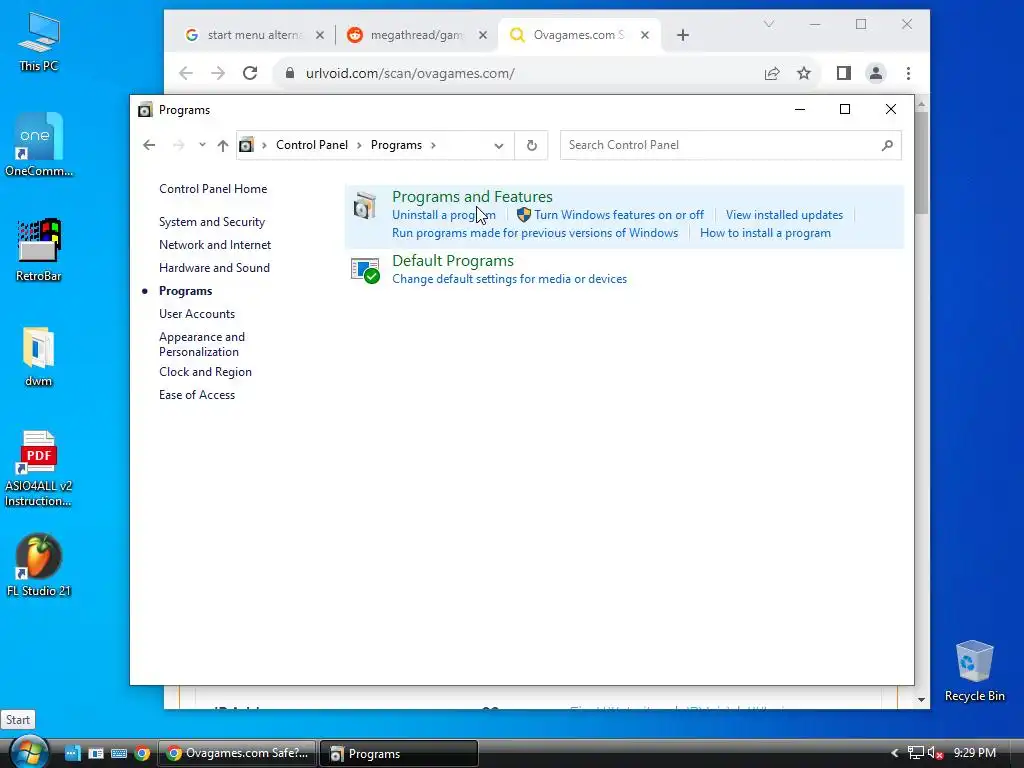Open Chrome side panel
The width and height of the screenshot is (1024, 768).
coord(844,73)
